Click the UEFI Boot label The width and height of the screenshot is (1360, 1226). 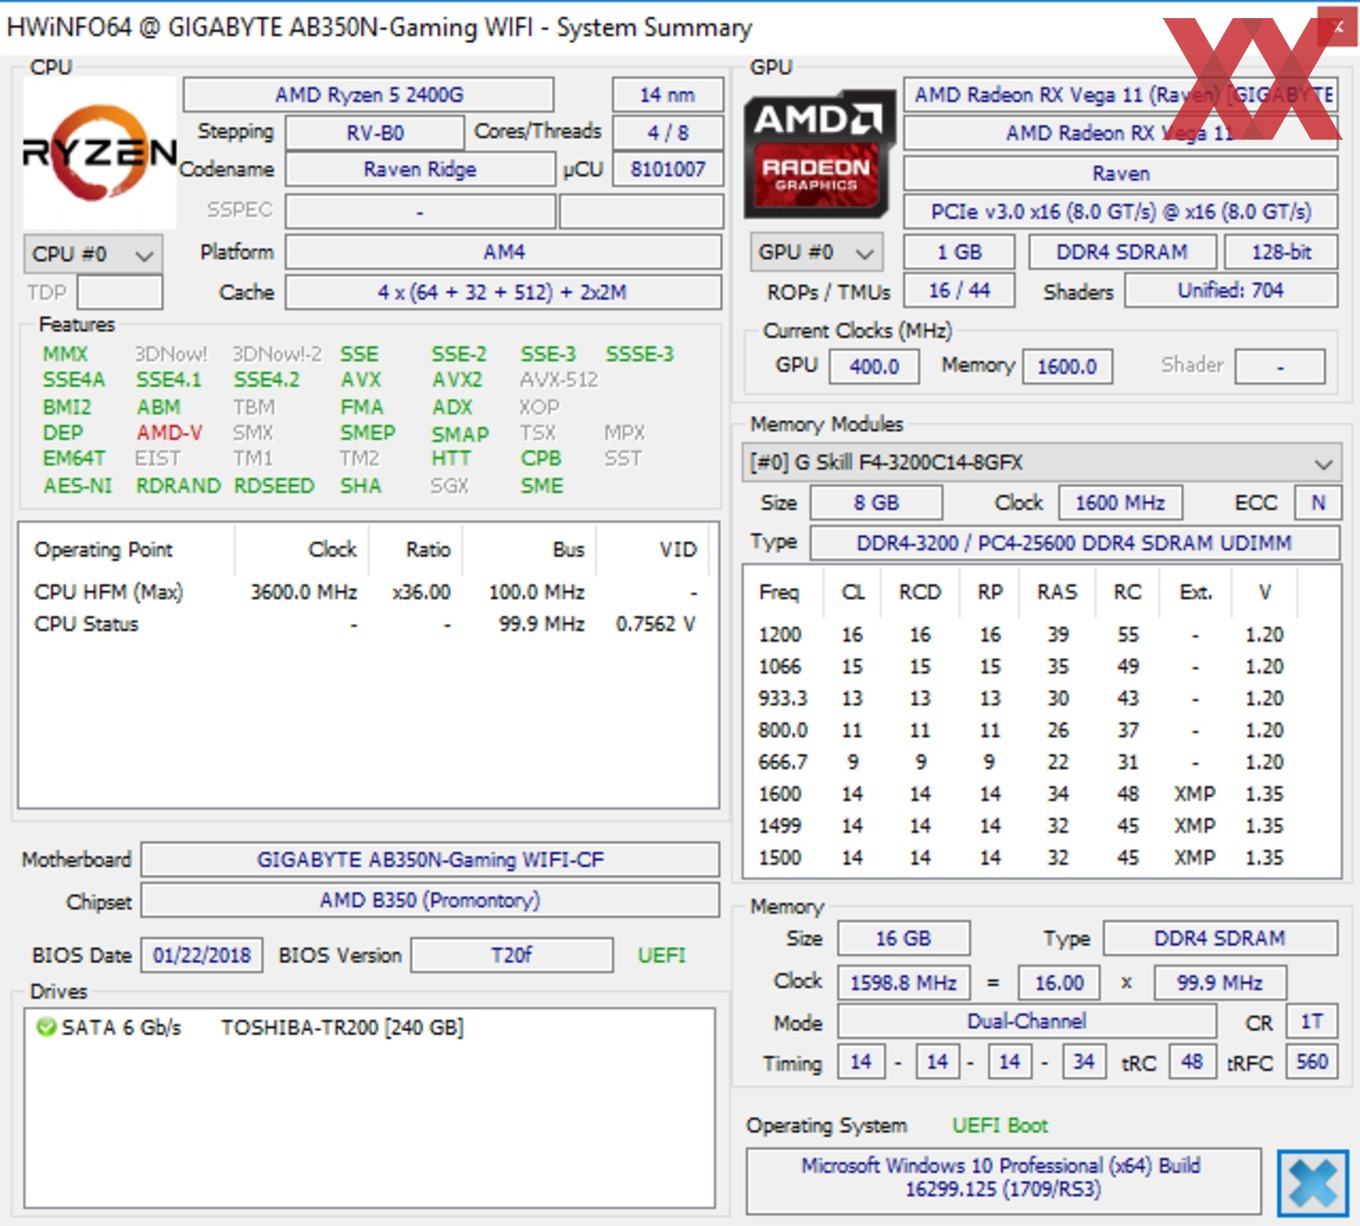[x=1000, y=1126]
